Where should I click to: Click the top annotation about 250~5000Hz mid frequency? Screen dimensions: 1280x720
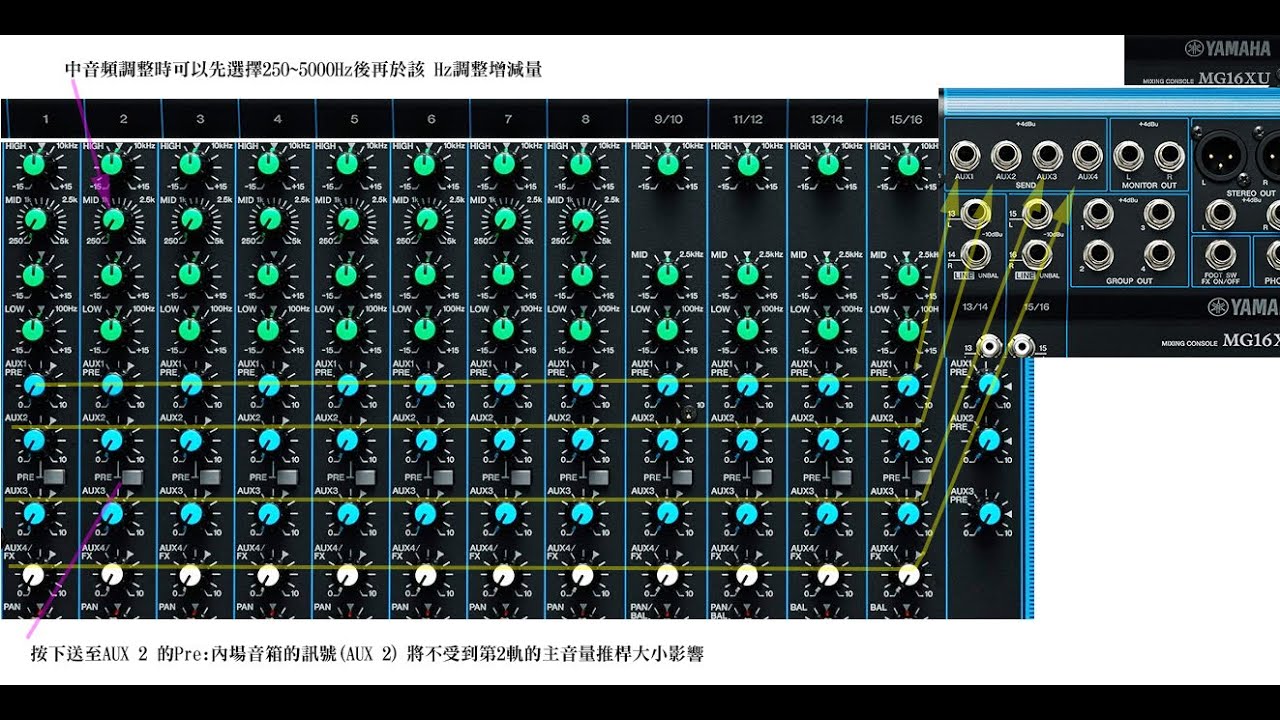tap(303, 70)
